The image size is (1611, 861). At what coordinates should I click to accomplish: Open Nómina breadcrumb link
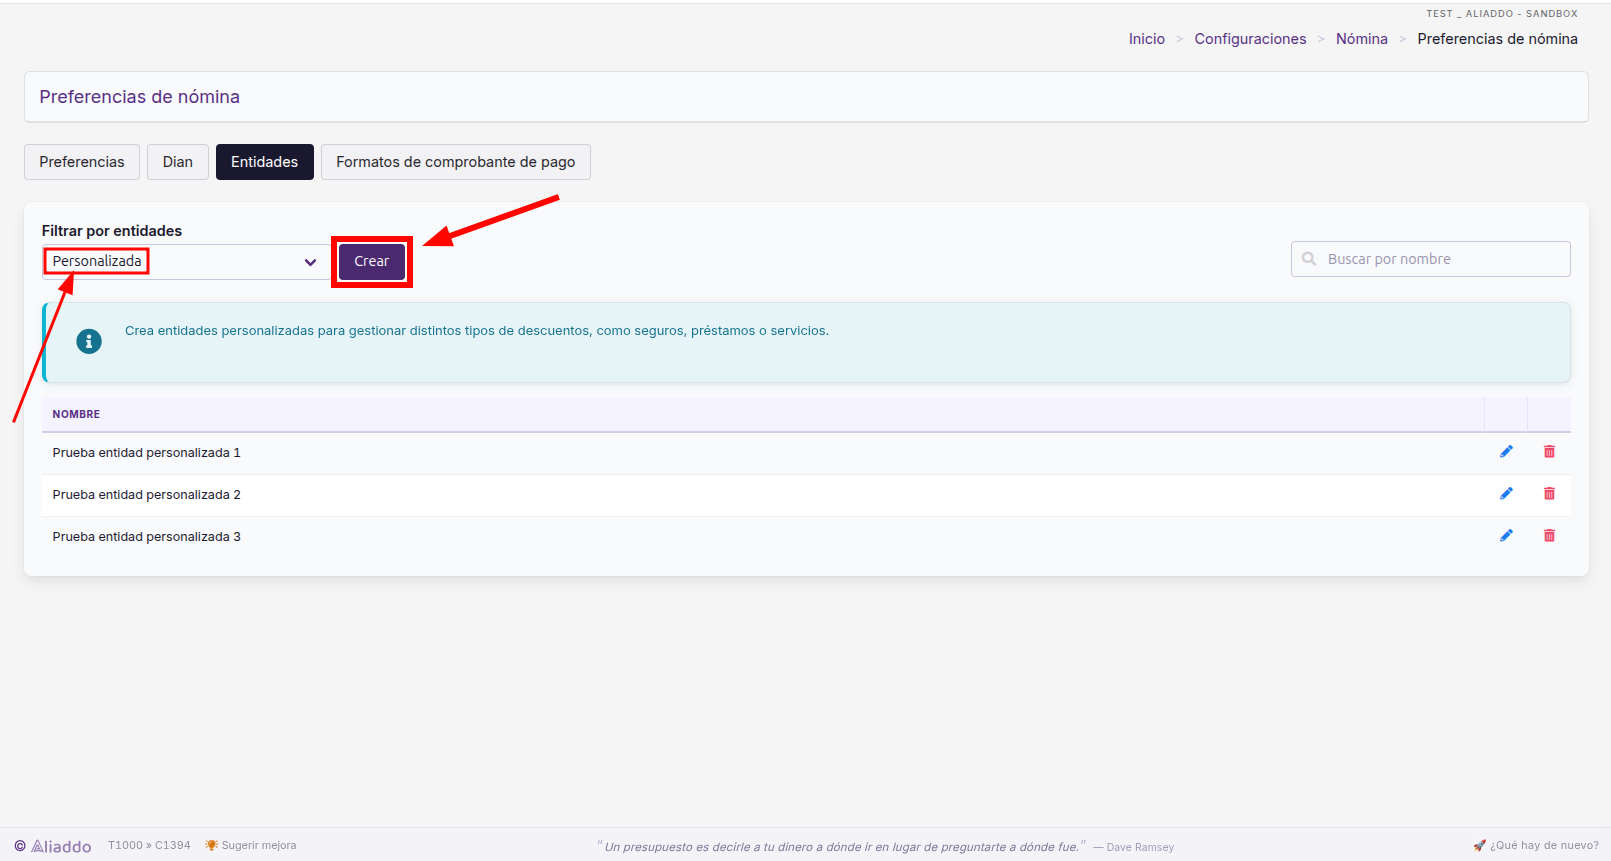[1362, 39]
